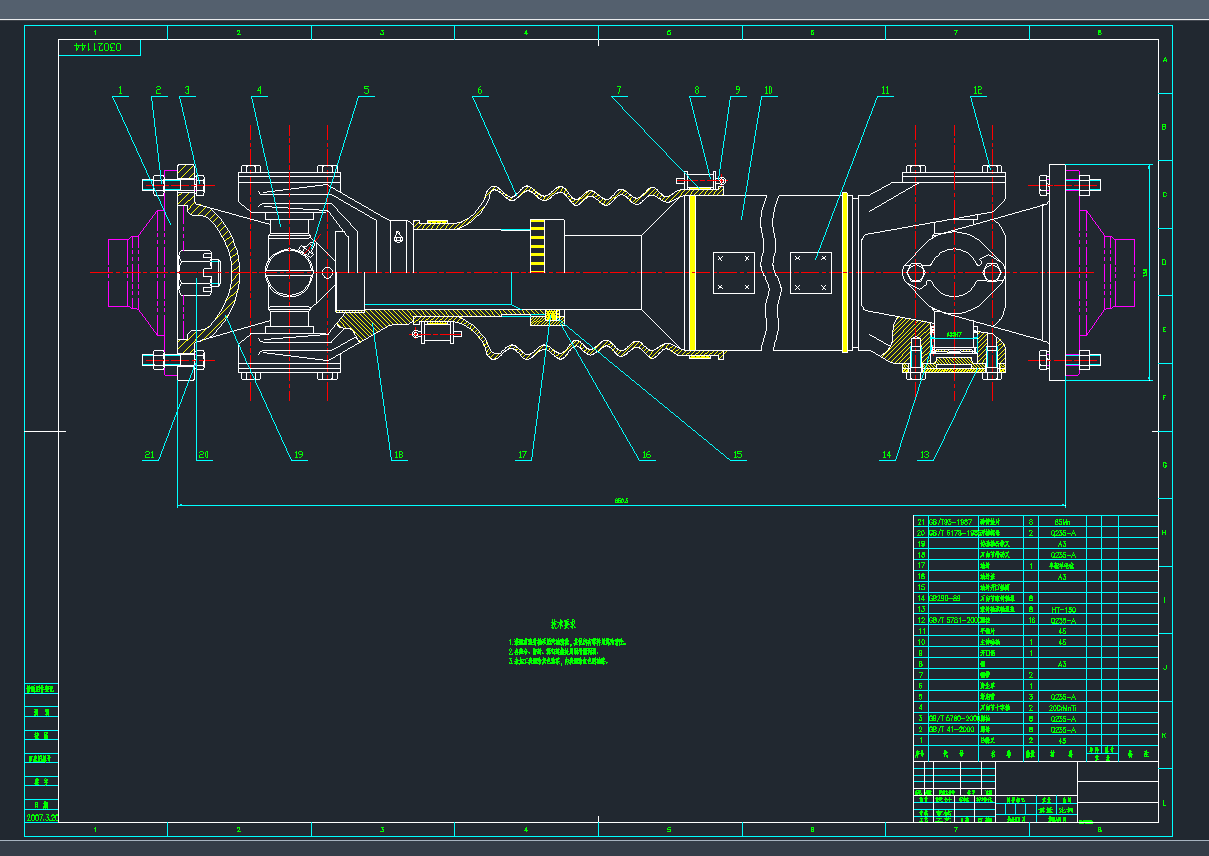Select part callout number 14 near right yoke
1209x856 pixels.
[x=886, y=455]
